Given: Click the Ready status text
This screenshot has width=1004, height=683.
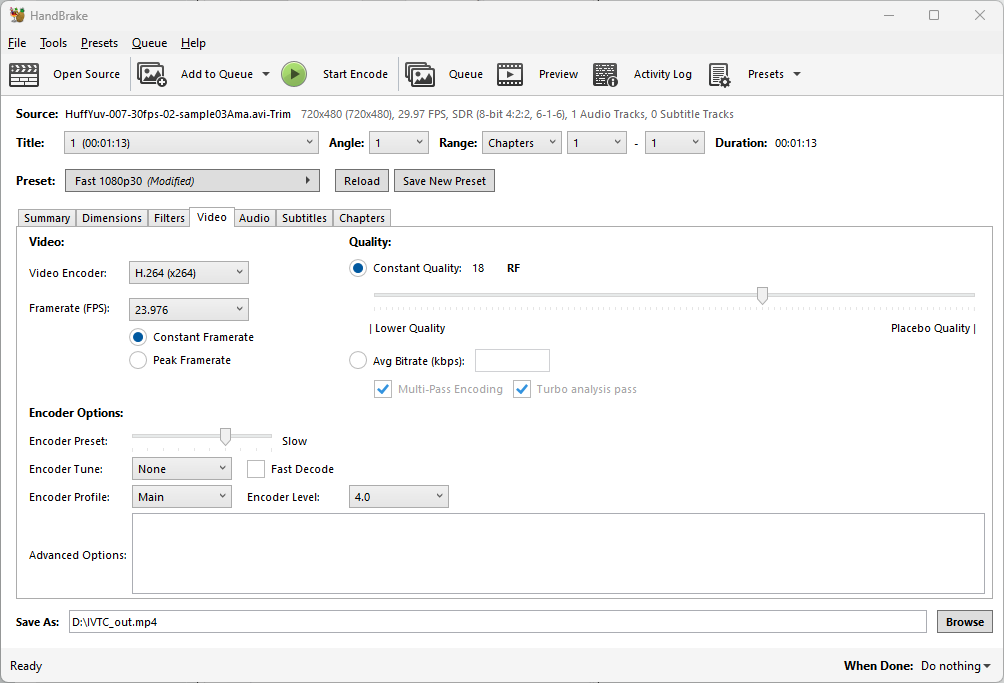Looking at the screenshot, I should coord(26,666).
